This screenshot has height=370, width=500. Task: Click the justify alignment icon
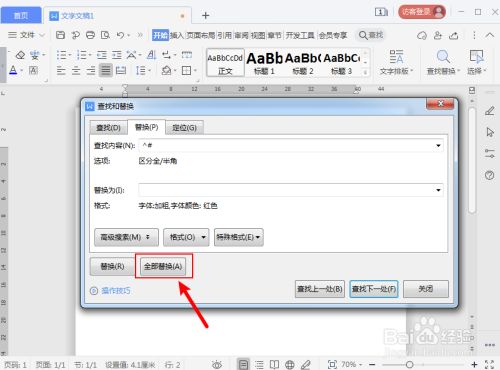tap(106, 70)
